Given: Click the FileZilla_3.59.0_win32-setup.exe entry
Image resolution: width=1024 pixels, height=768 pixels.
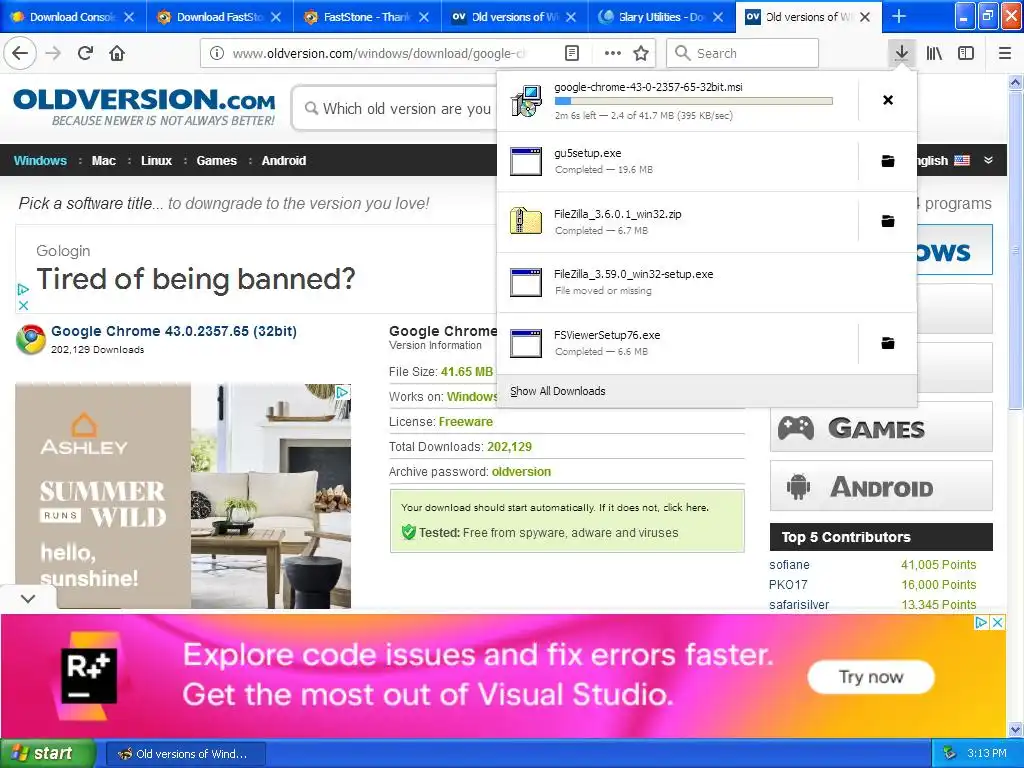Looking at the screenshot, I should (x=707, y=282).
